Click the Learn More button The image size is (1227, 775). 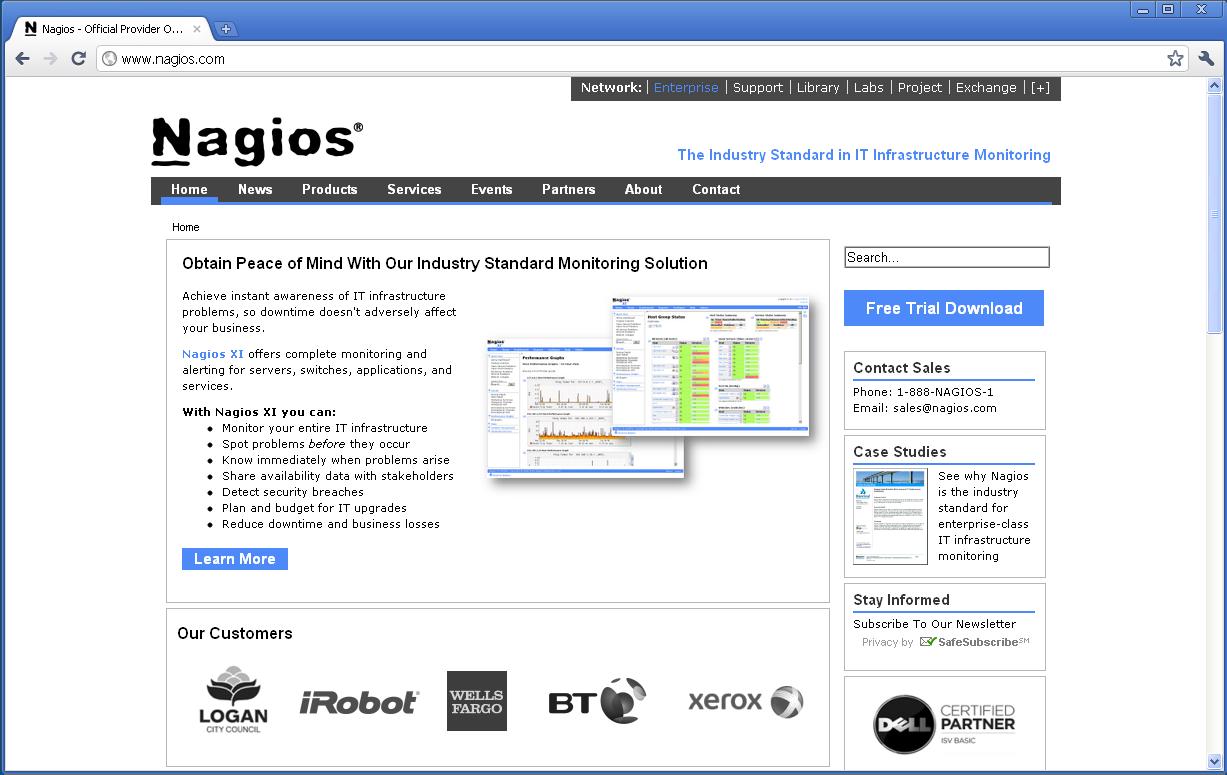pos(235,559)
